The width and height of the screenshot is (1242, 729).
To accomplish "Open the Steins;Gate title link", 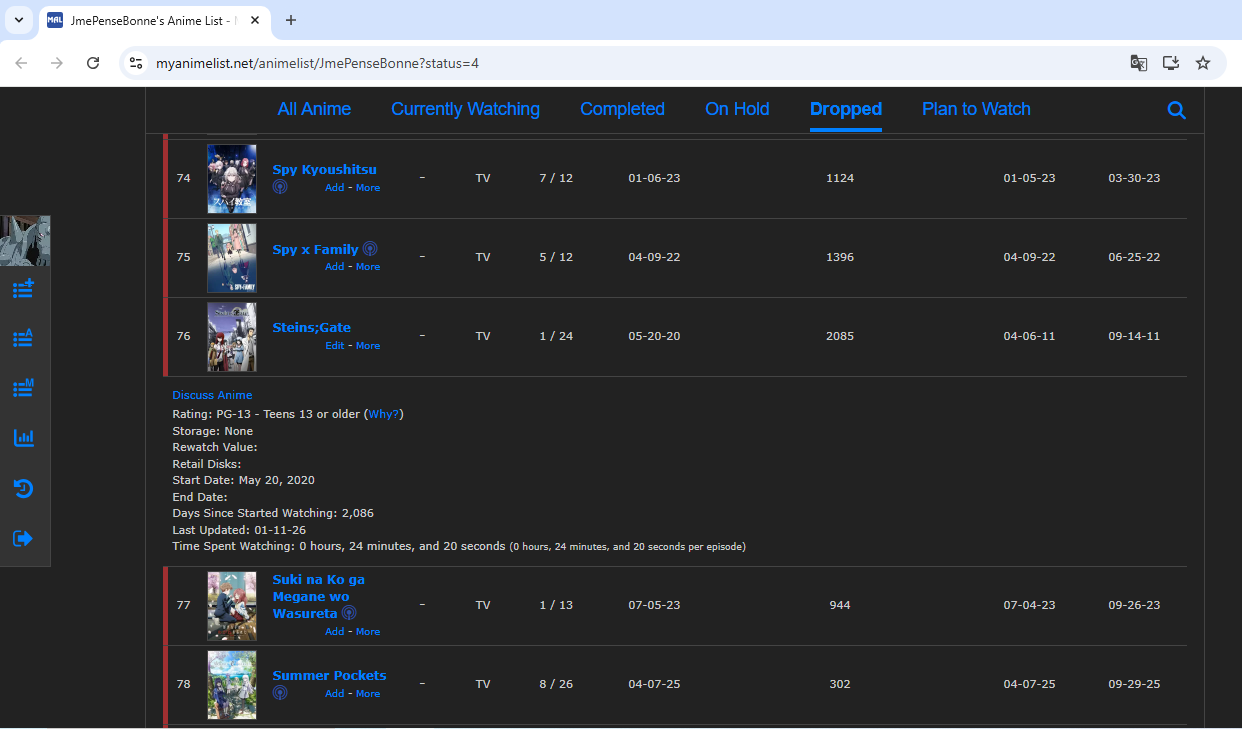I will 312,328.
